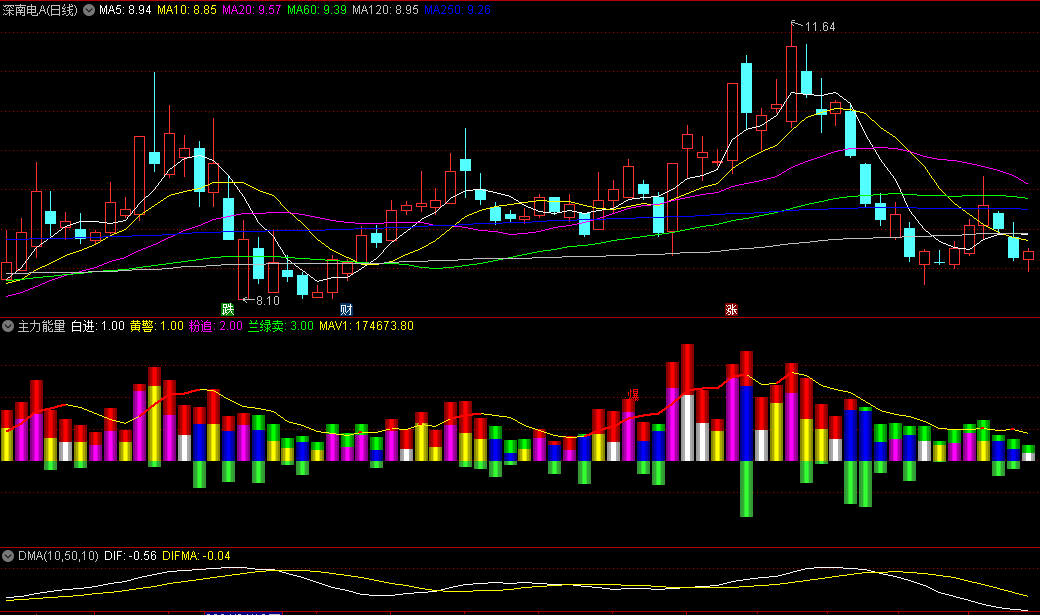This screenshot has height=615, width=1040.
Task: Click the 深南电A(日线) stock title
Action: click(40, 10)
